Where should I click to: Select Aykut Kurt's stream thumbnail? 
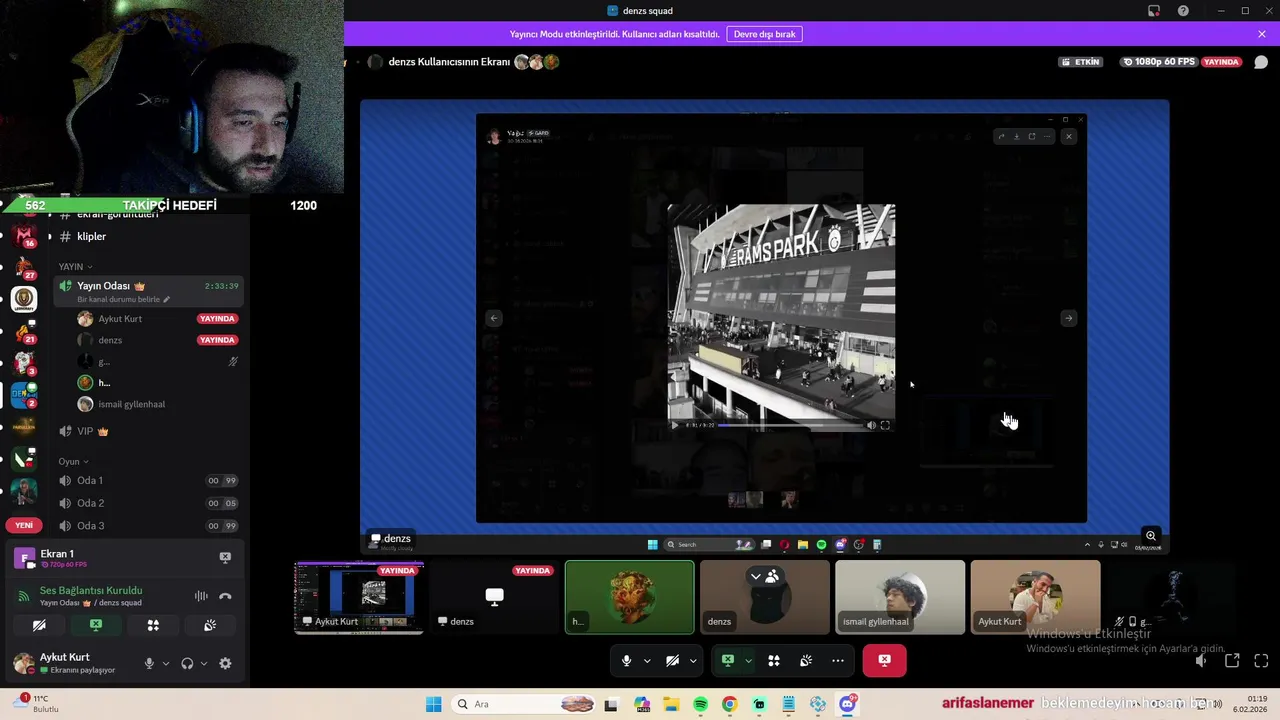tap(359, 598)
